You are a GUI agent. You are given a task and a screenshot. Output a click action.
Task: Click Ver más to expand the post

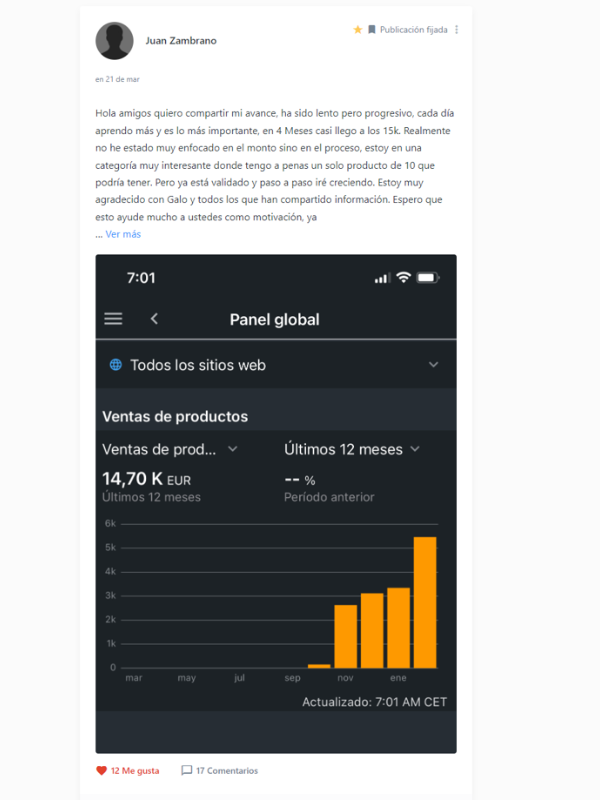123,234
